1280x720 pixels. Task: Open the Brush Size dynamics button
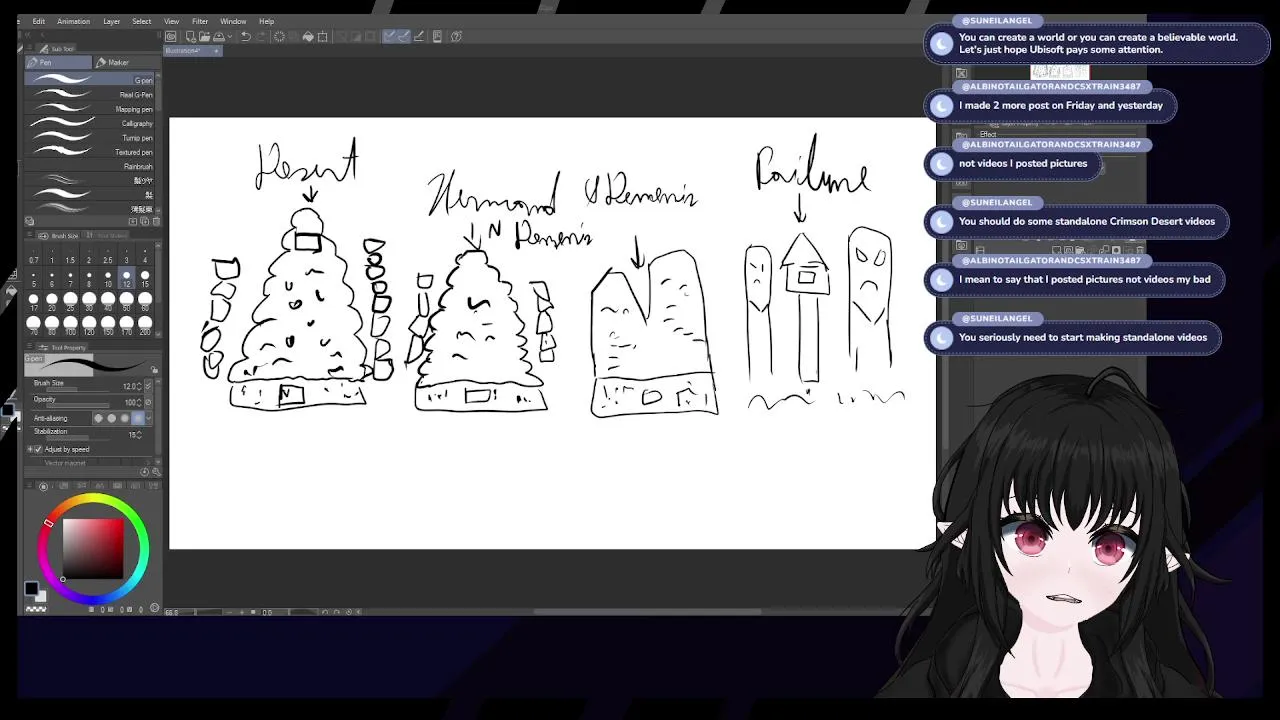click(x=148, y=386)
